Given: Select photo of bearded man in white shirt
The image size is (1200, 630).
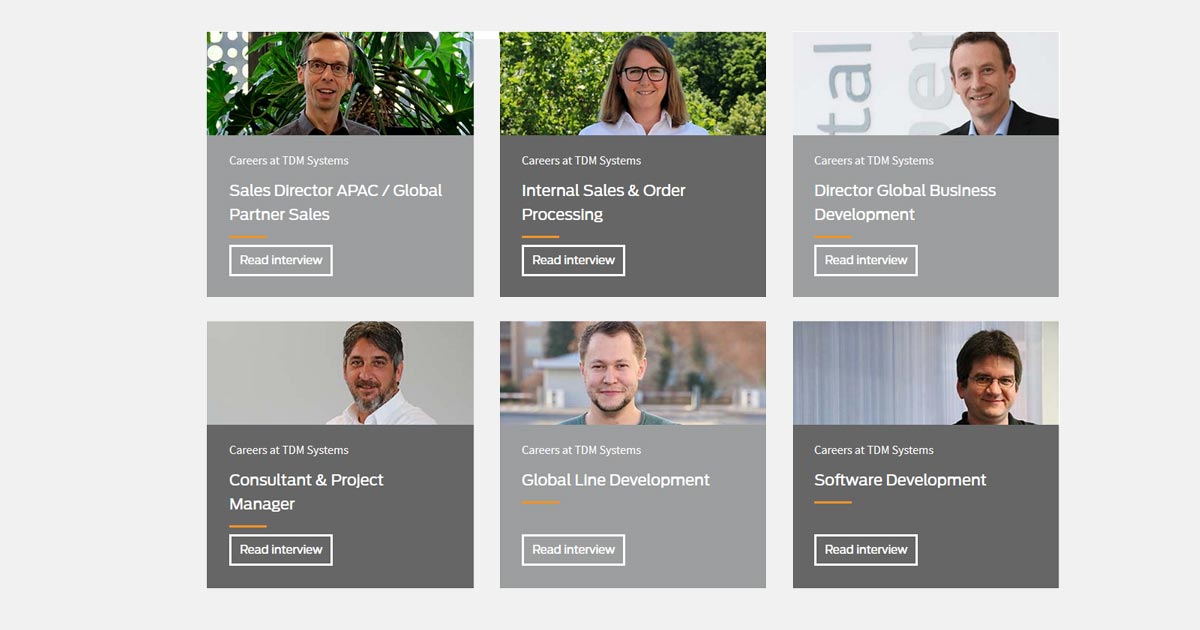Looking at the screenshot, I should (x=340, y=373).
